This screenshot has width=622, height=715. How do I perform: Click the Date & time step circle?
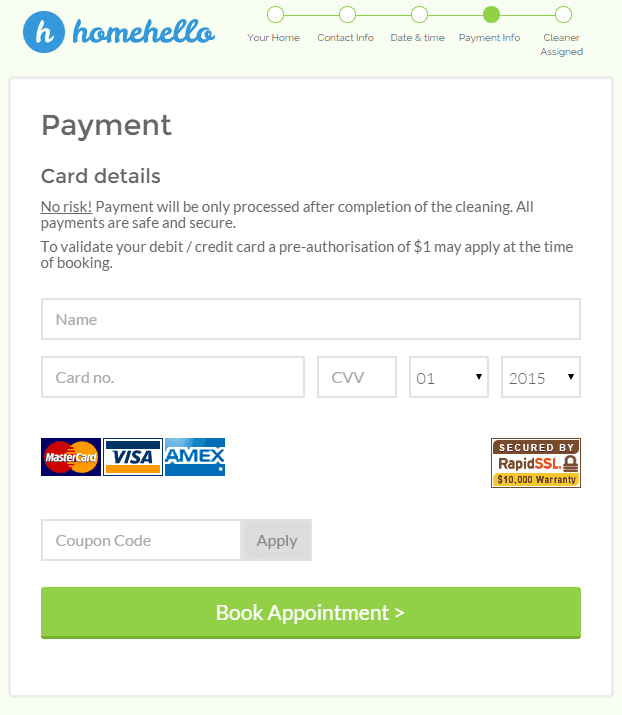(x=419, y=14)
